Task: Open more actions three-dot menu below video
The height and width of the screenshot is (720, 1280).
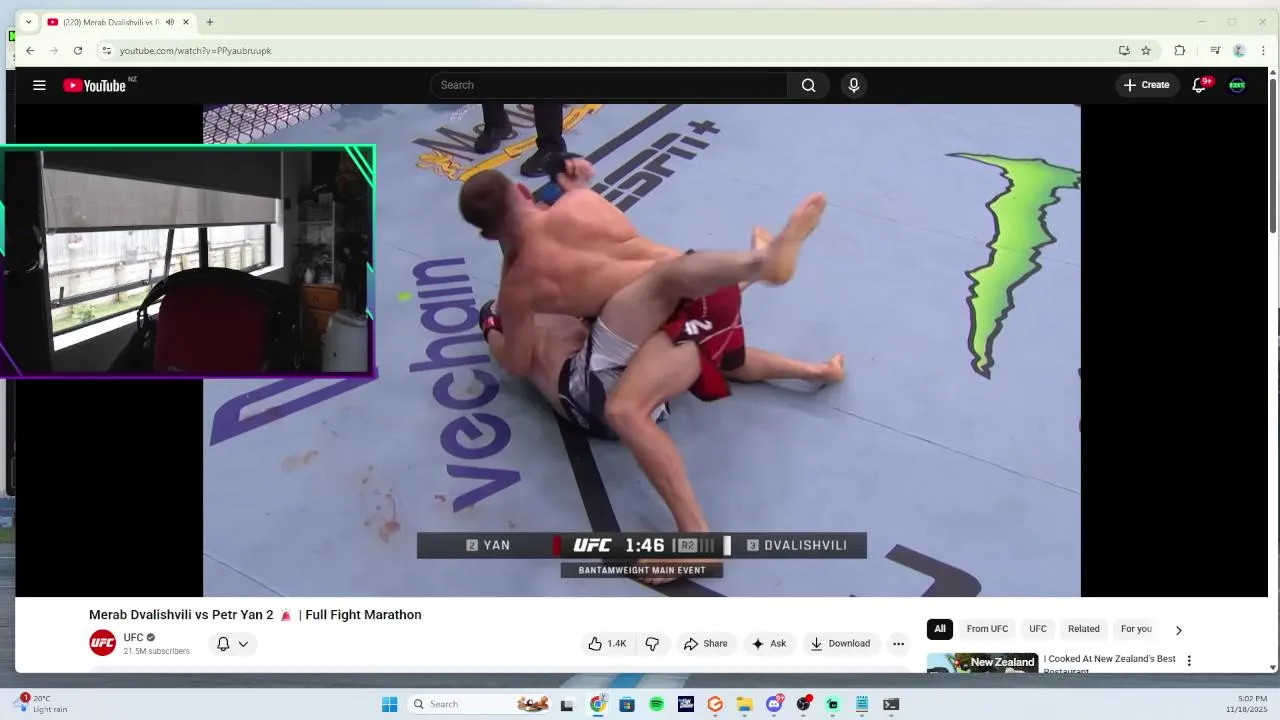Action: tap(898, 644)
